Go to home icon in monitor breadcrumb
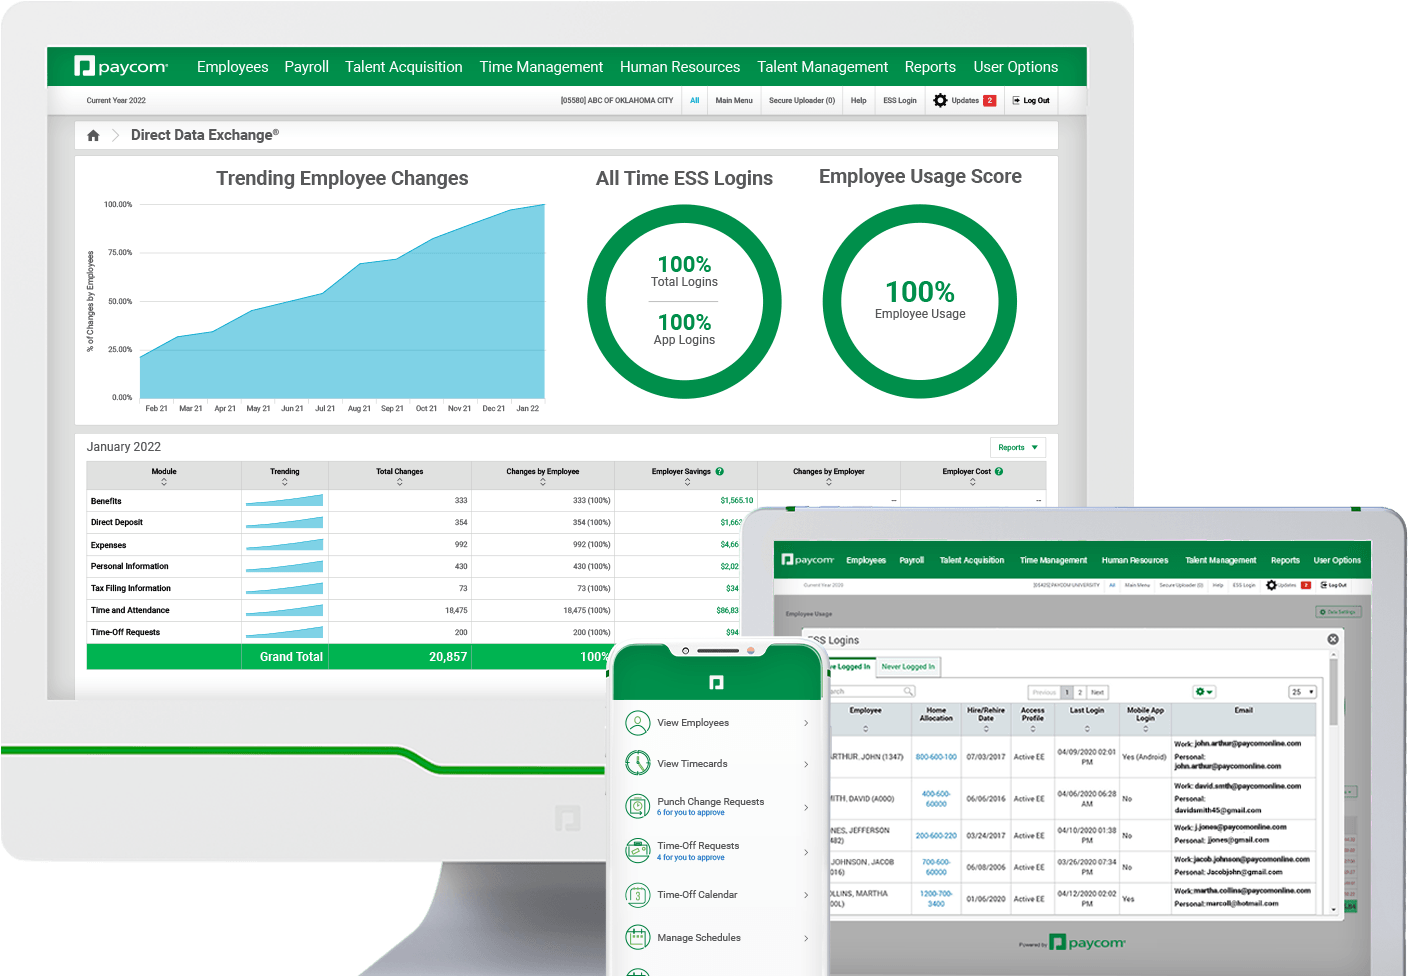 93,135
